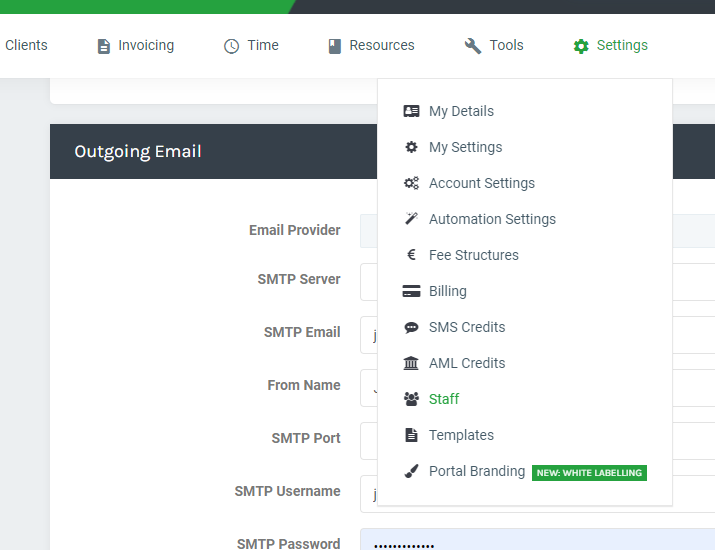Click the NEW: WHITE LABELLING badge
The width and height of the screenshot is (715, 550).
pos(589,473)
